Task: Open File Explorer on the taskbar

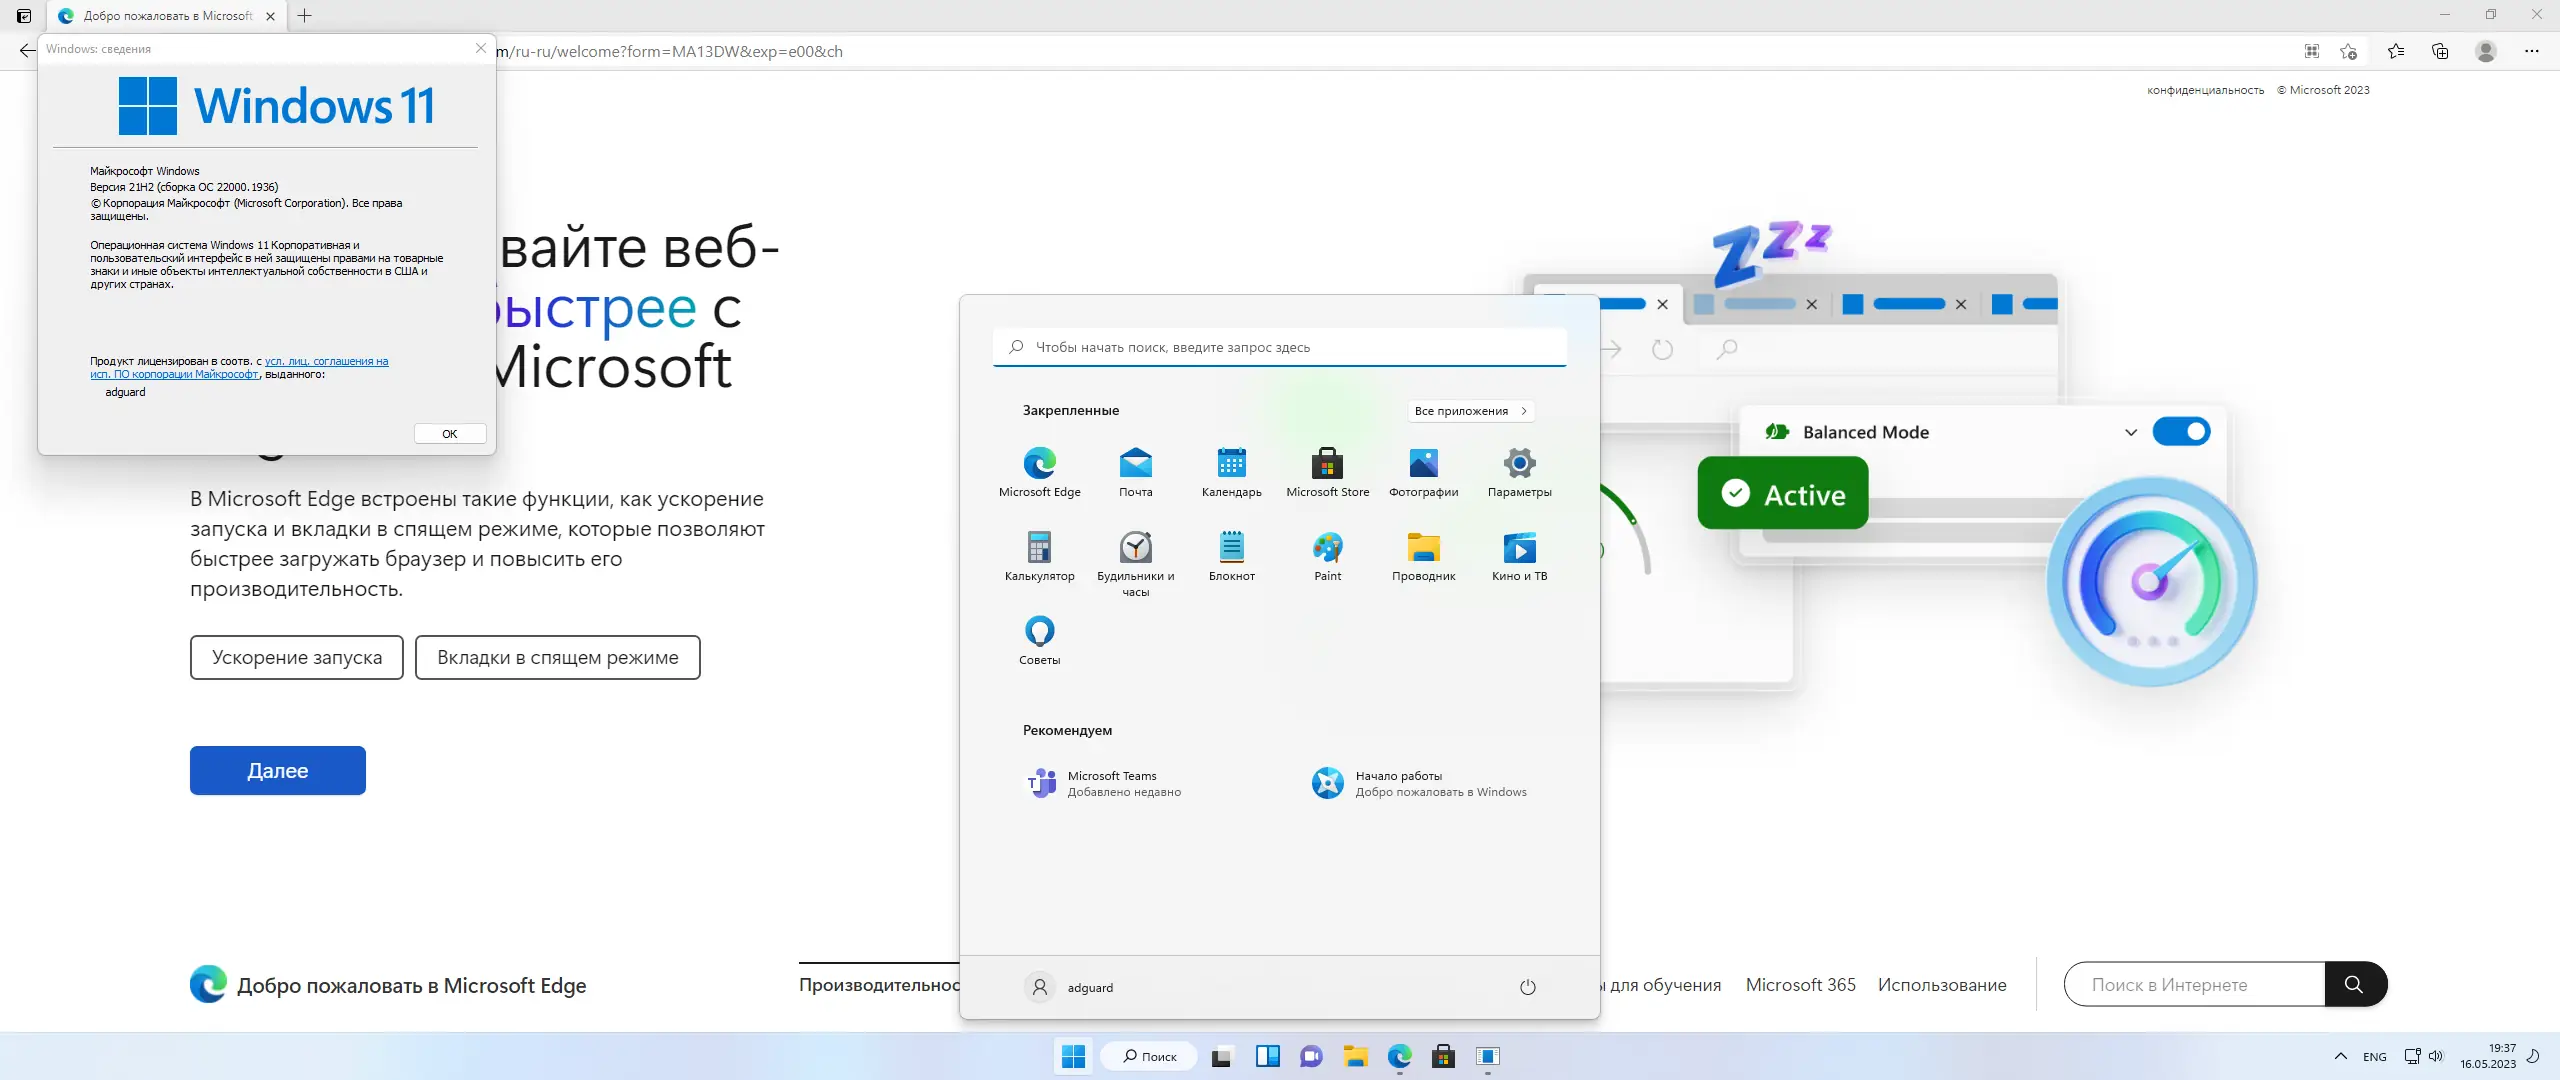Action: point(1355,1056)
